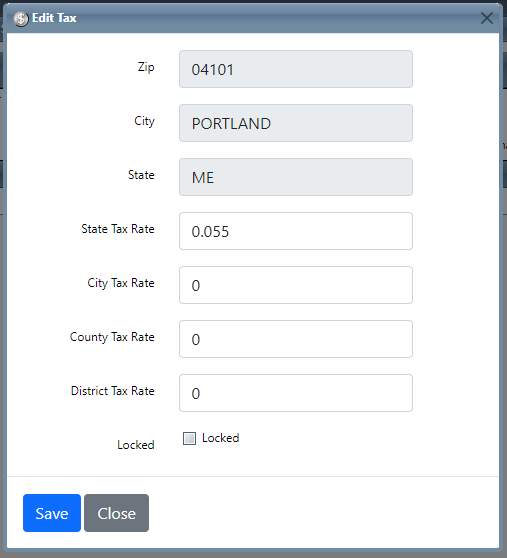The height and width of the screenshot is (558, 507).
Task: Close the Edit Tax dialog with X
Action: point(486,18)
